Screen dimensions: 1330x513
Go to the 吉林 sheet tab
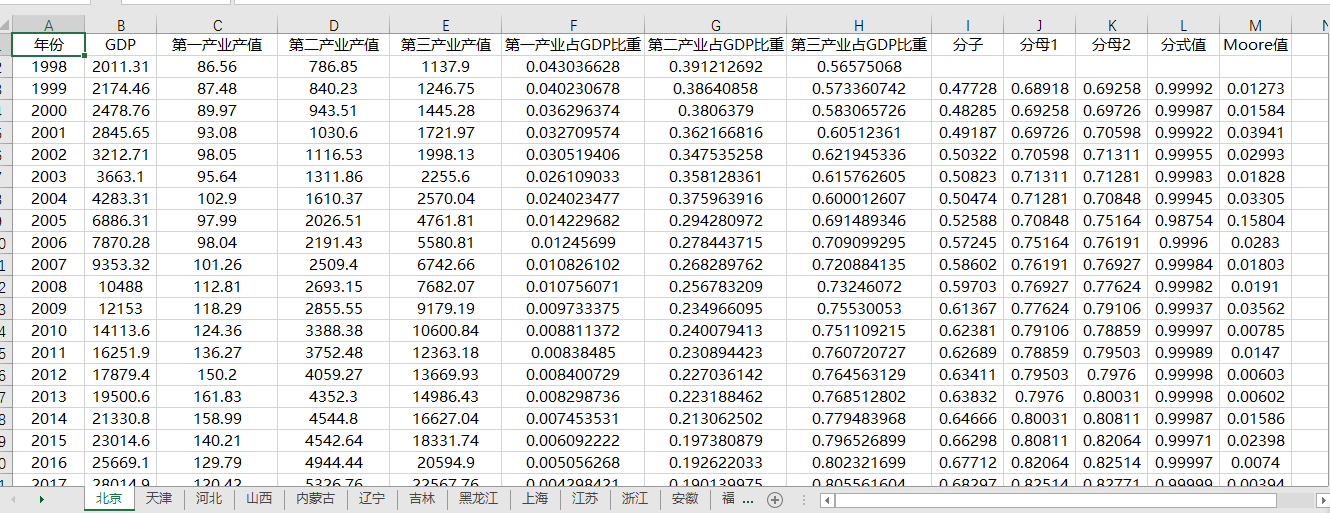coord(421,498)
